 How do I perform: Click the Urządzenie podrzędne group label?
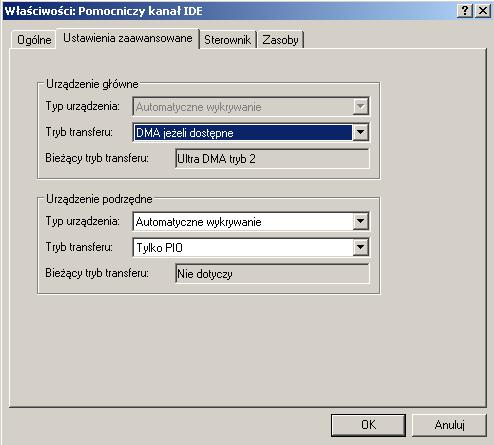click(99, 199)
